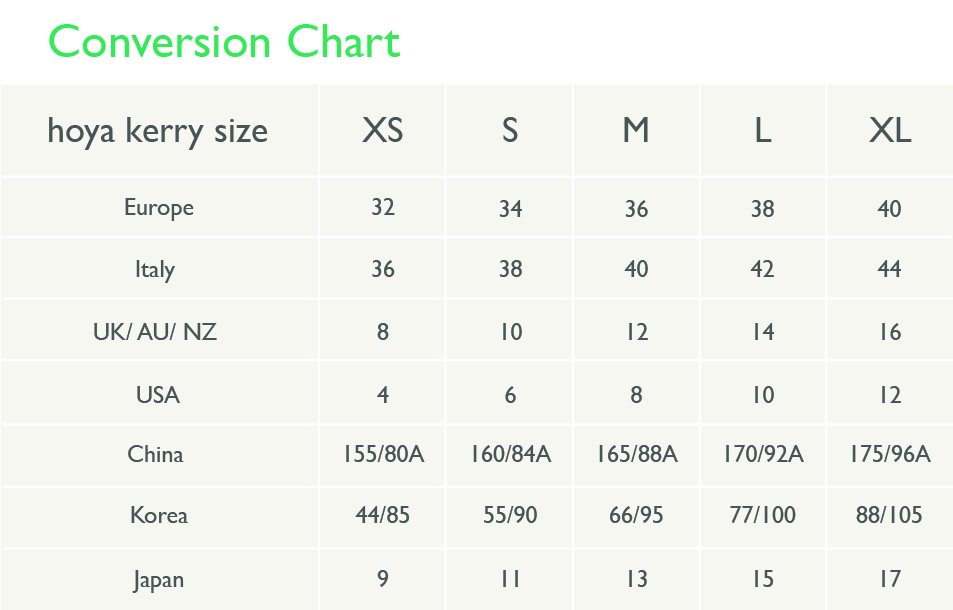The image size is (953, 610).
Task: Select Korea size 66/95 cell
Action: point(636,515)
